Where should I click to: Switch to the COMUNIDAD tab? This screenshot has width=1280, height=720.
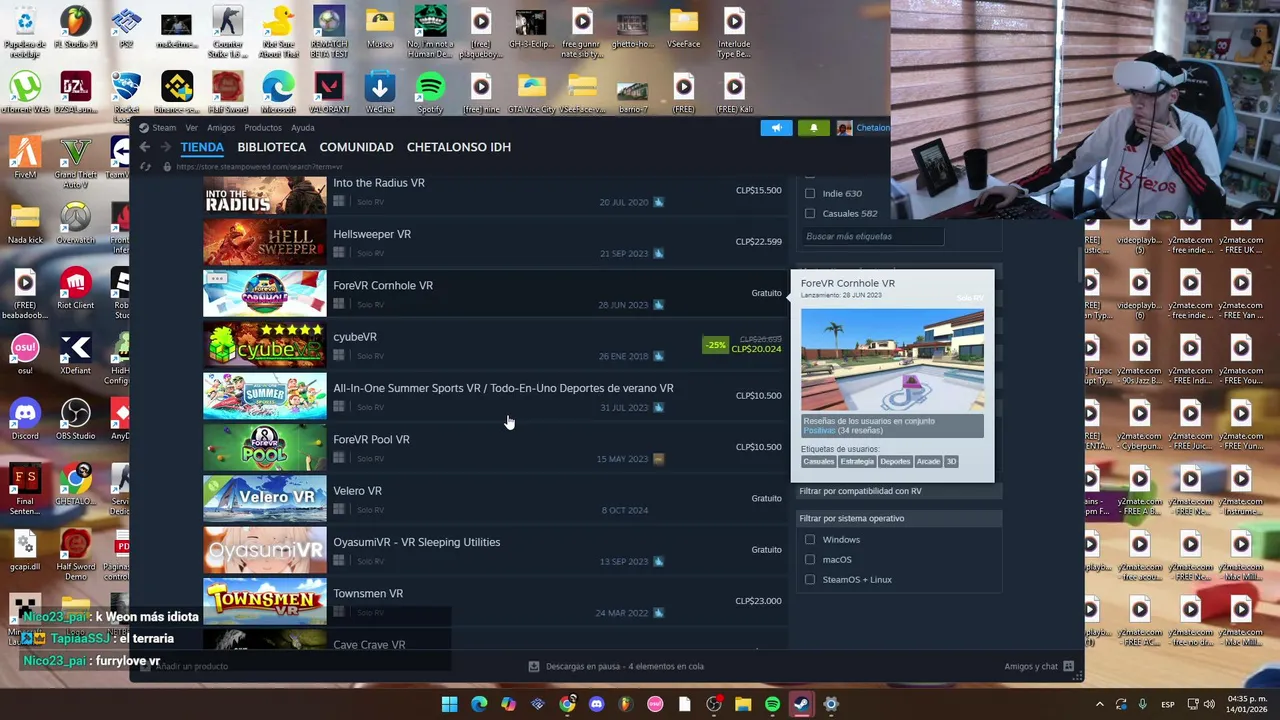tap(356, 147)
